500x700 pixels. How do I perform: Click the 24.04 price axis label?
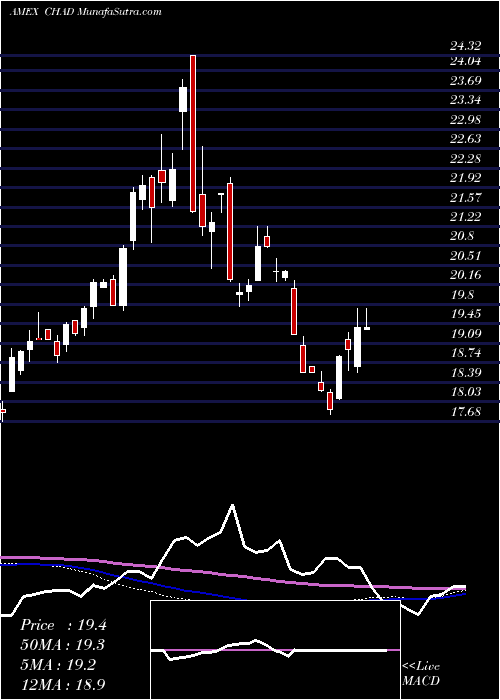pyautogui.click(x=466, y=61)
